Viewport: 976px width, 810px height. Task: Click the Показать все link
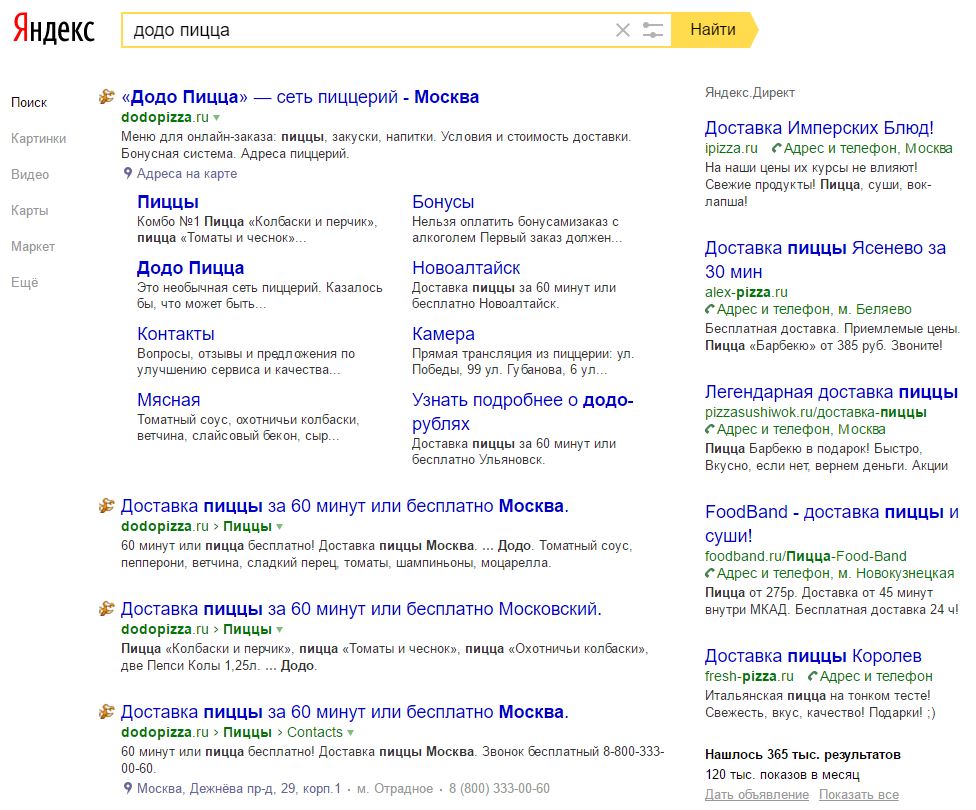(858, 795)
